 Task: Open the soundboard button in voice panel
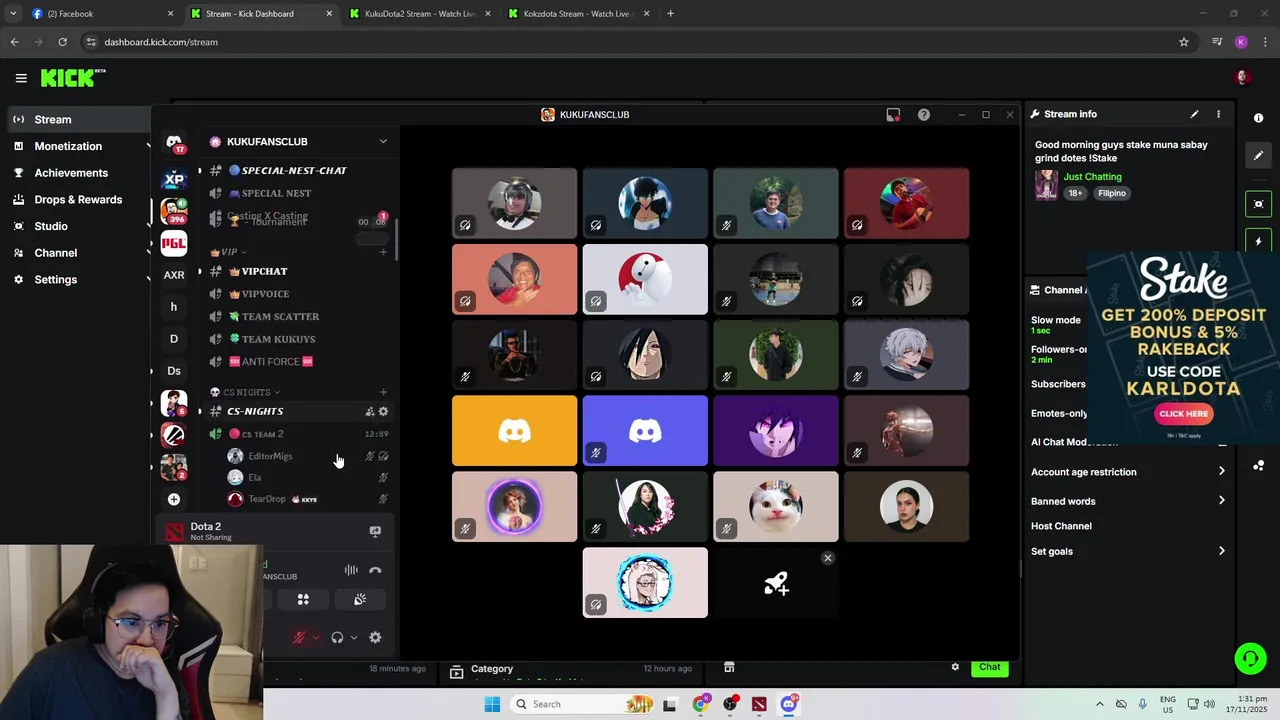[x=360, y=599]
